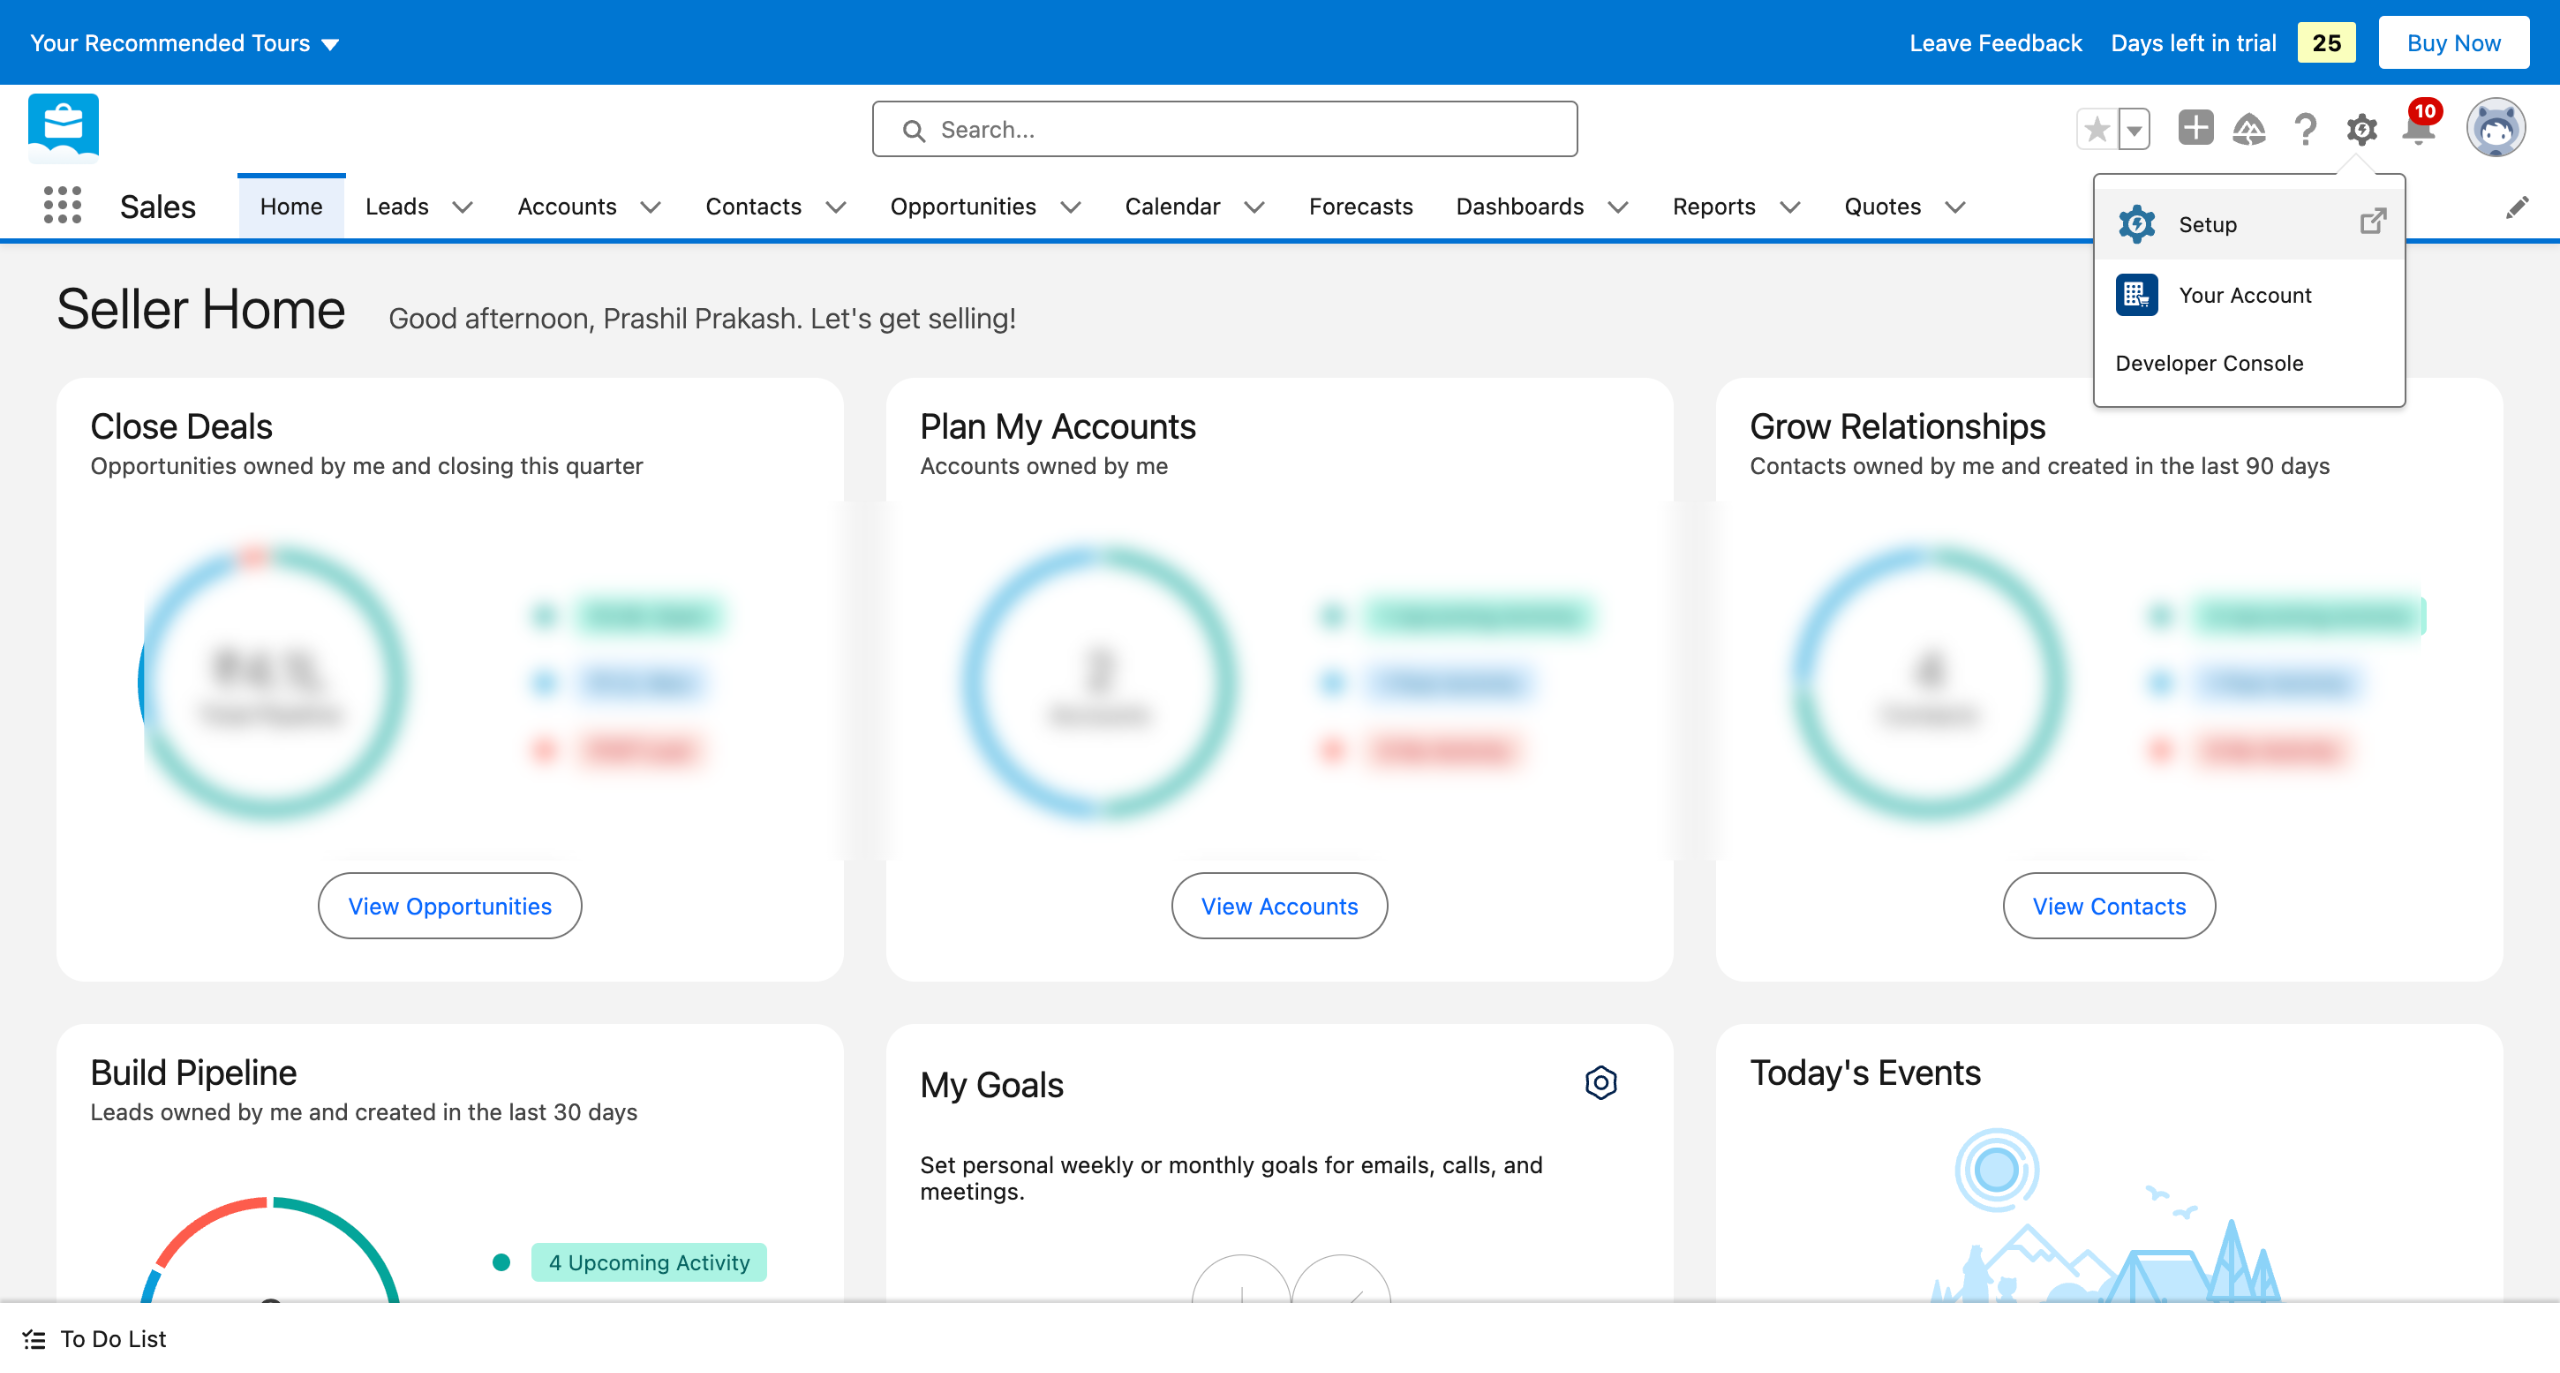Click the Setup gear icon in header
This screenshot has width=2560, height=1373.
pyautogui.click(x=2361, y=129)
